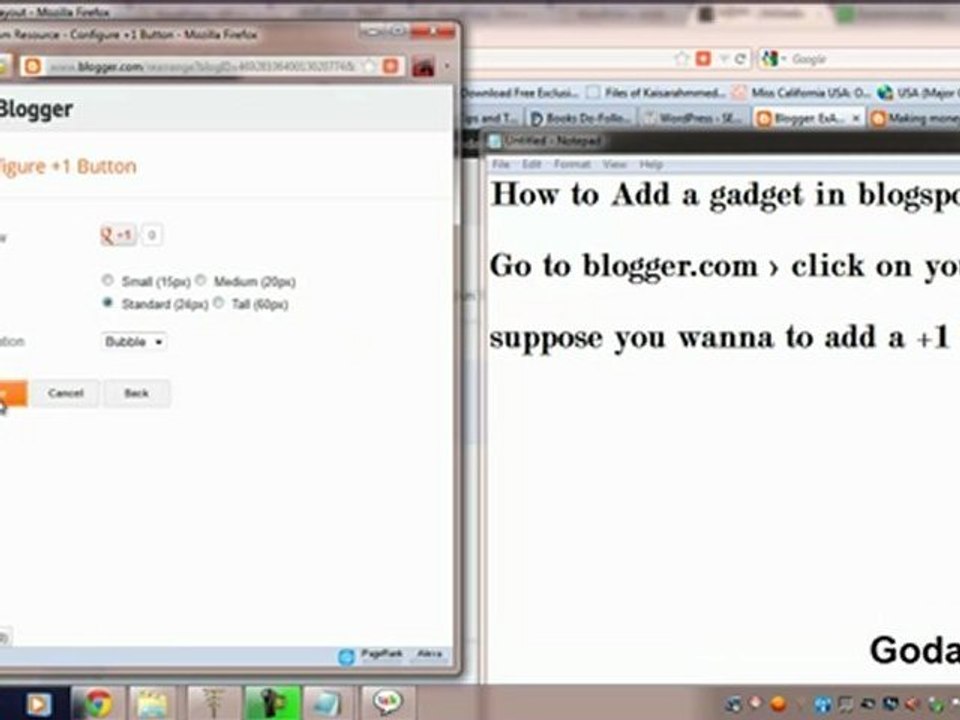Open the View menu in Notepad
This screenshot has height=720, width=960.
coord(614,165)
